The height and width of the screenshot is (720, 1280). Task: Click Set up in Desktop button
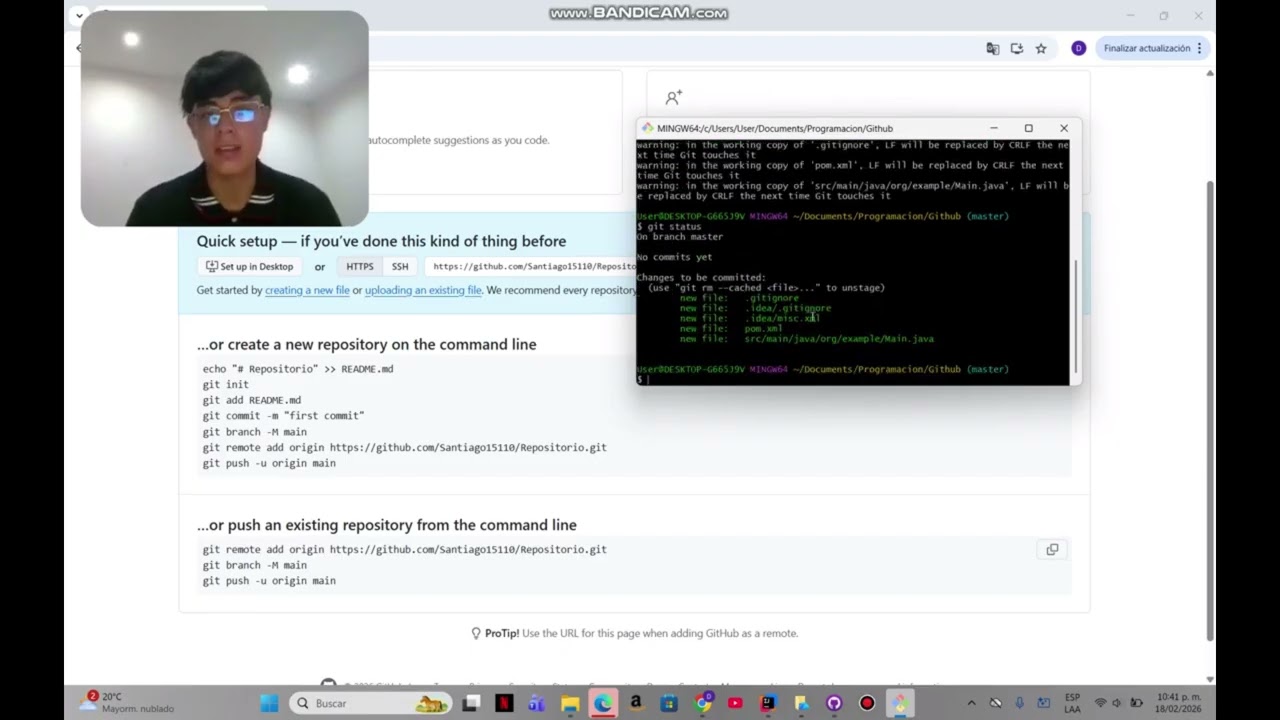click(x=250, y=267)
